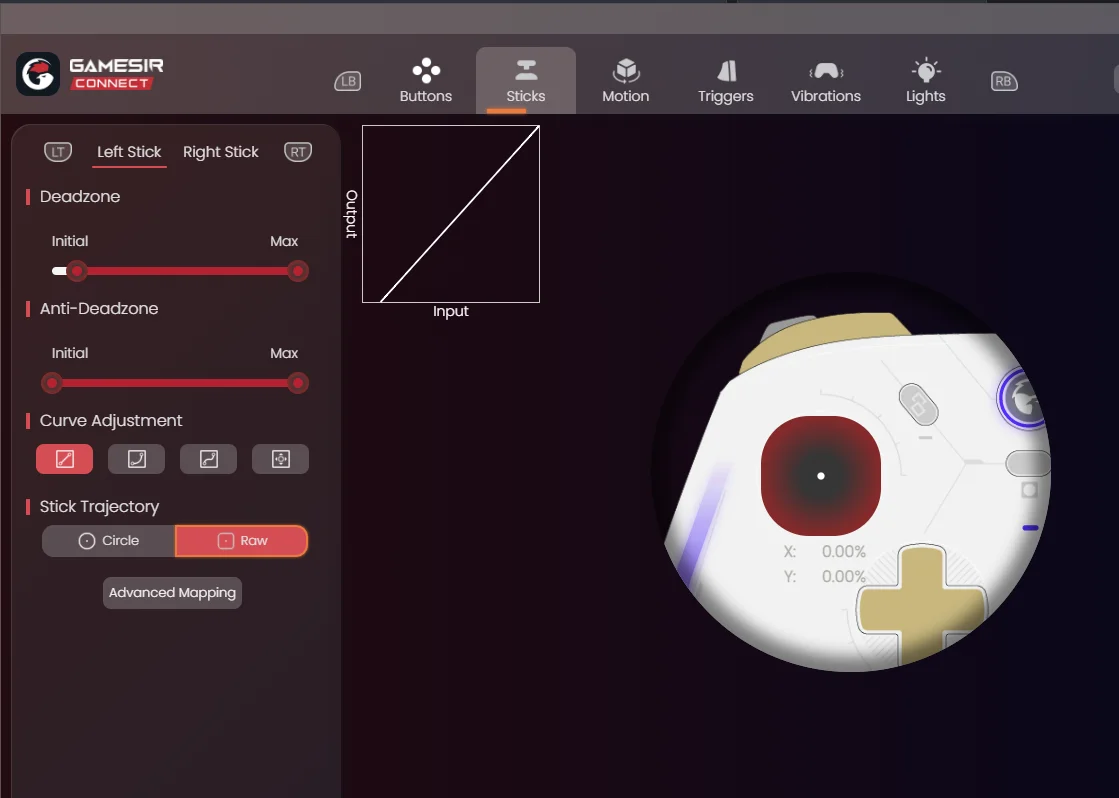Click the gold D-pad on controller image

tap(921, 606)
